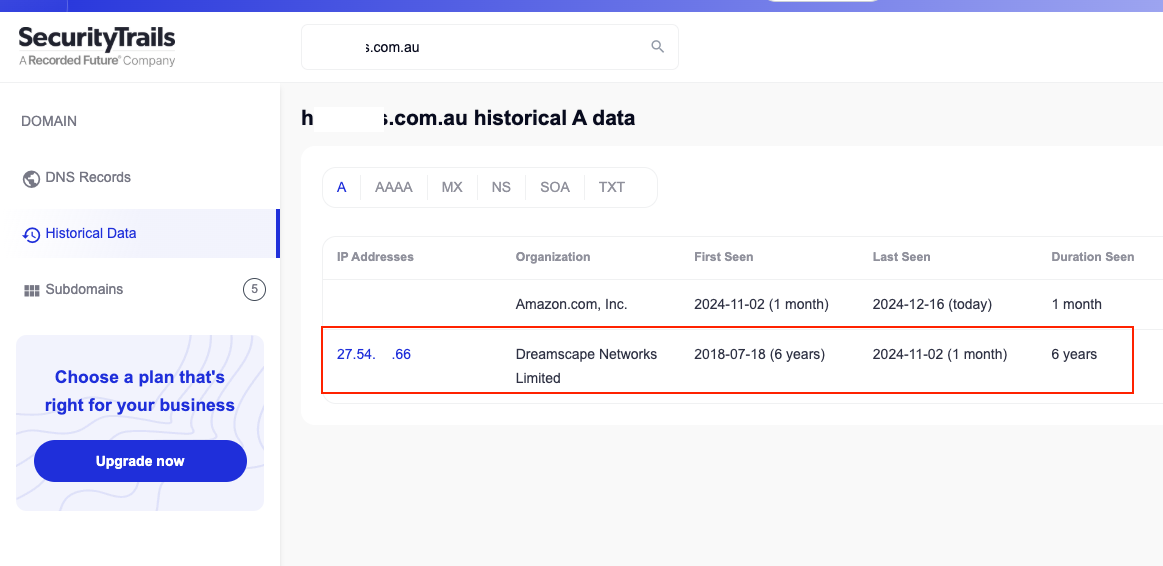1163x566 pixels.
Task: Click the search magnifier icon
Action: tap(657, 47)
